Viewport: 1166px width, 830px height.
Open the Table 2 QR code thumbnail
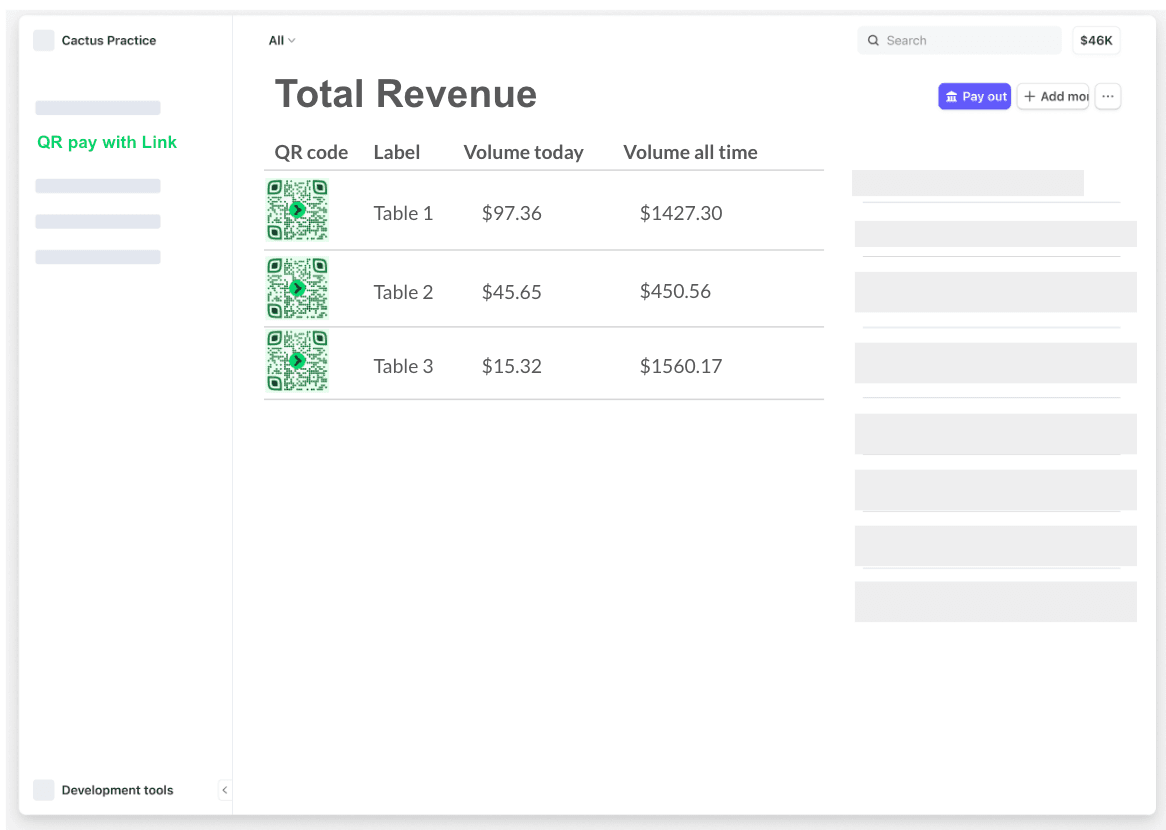[x=297, y=289]
